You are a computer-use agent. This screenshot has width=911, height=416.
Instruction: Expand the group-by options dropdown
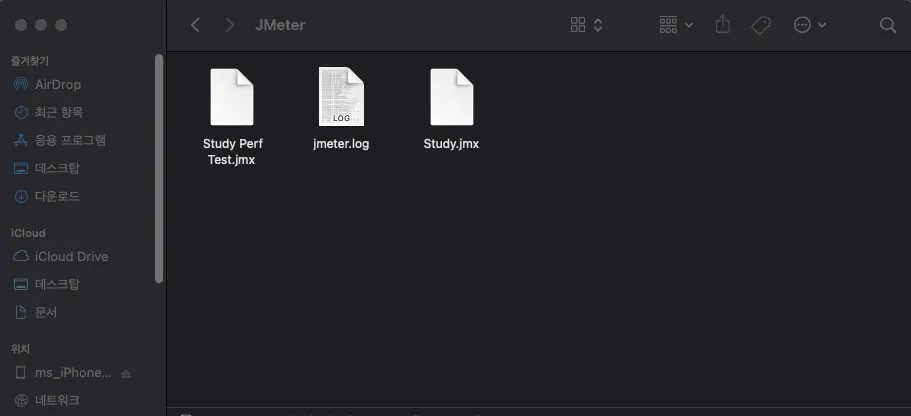[x=676, y=25]
